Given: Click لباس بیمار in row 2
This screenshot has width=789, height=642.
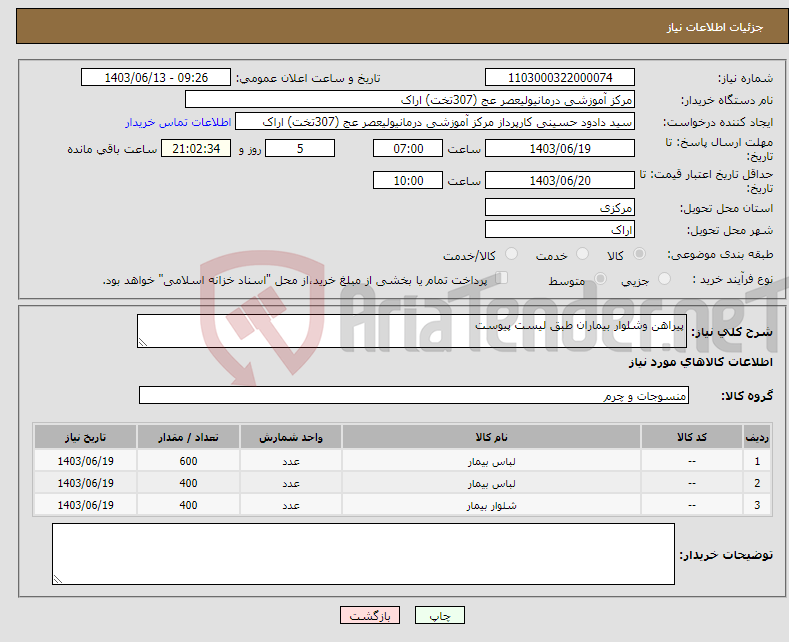Looking at the screenshot, I should (492, 484).
